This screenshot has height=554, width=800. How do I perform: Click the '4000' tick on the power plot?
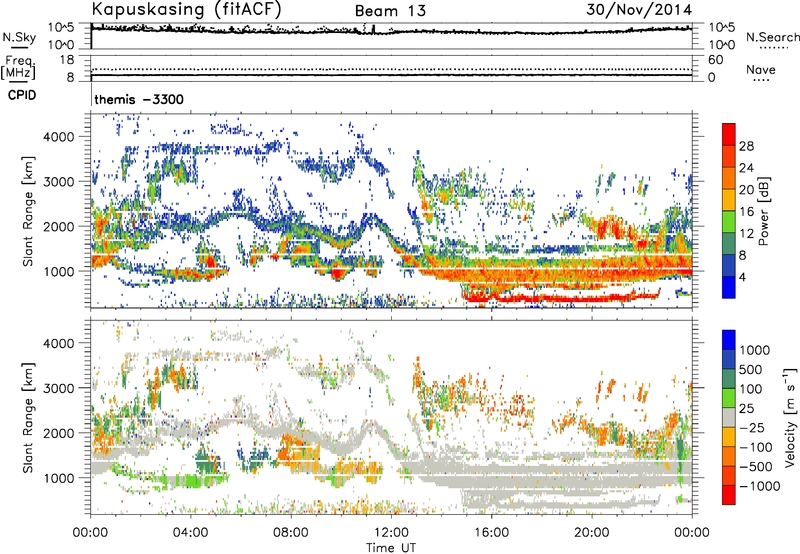(59, 137)
